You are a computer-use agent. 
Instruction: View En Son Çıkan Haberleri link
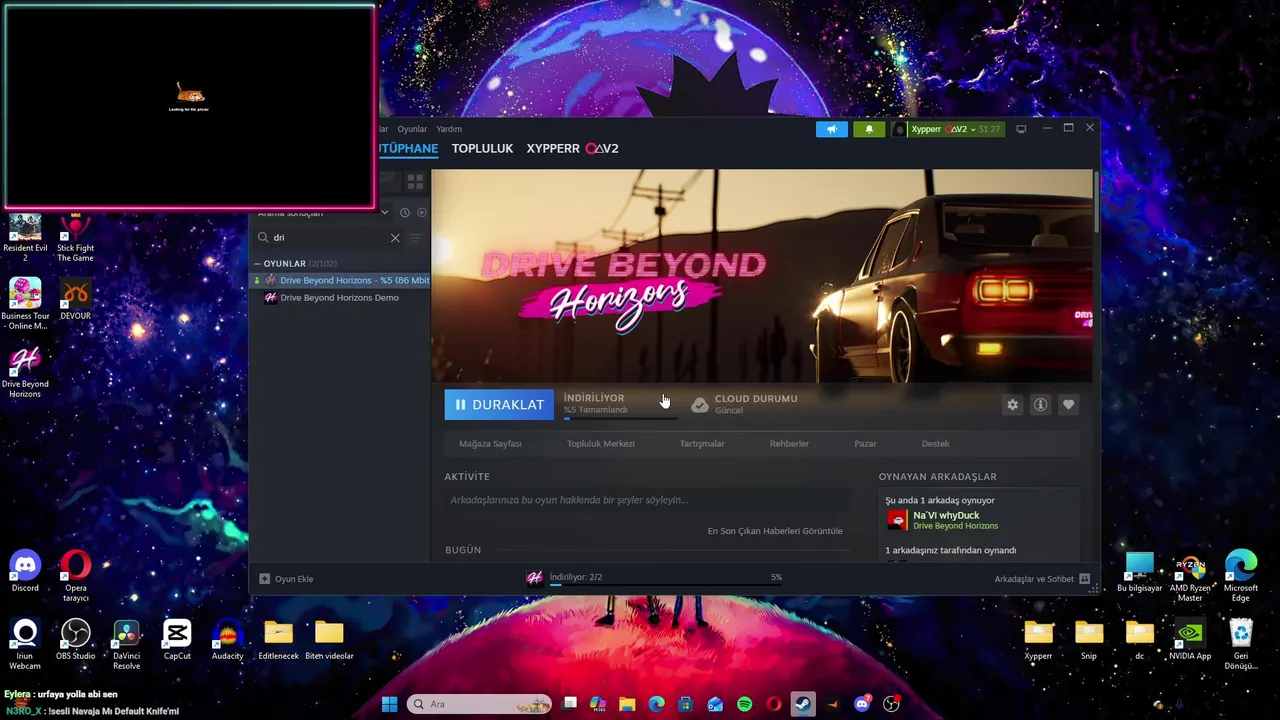tap(775, 531)
